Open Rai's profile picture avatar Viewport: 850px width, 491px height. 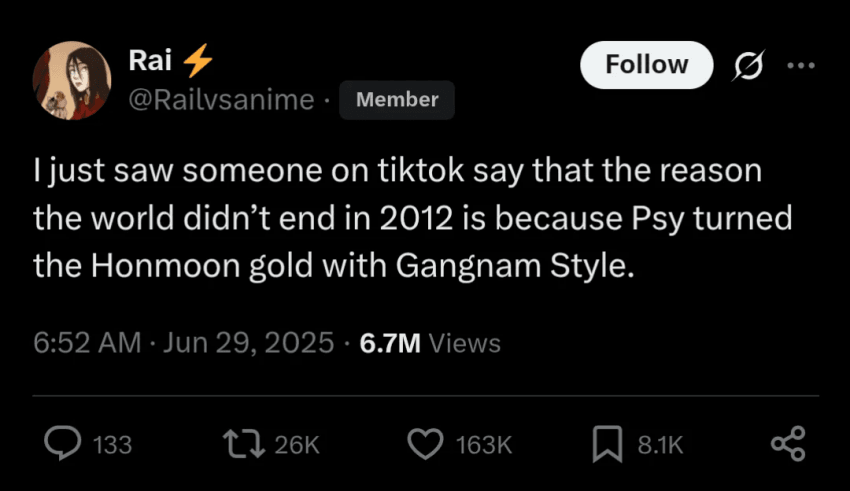point(72,81)
